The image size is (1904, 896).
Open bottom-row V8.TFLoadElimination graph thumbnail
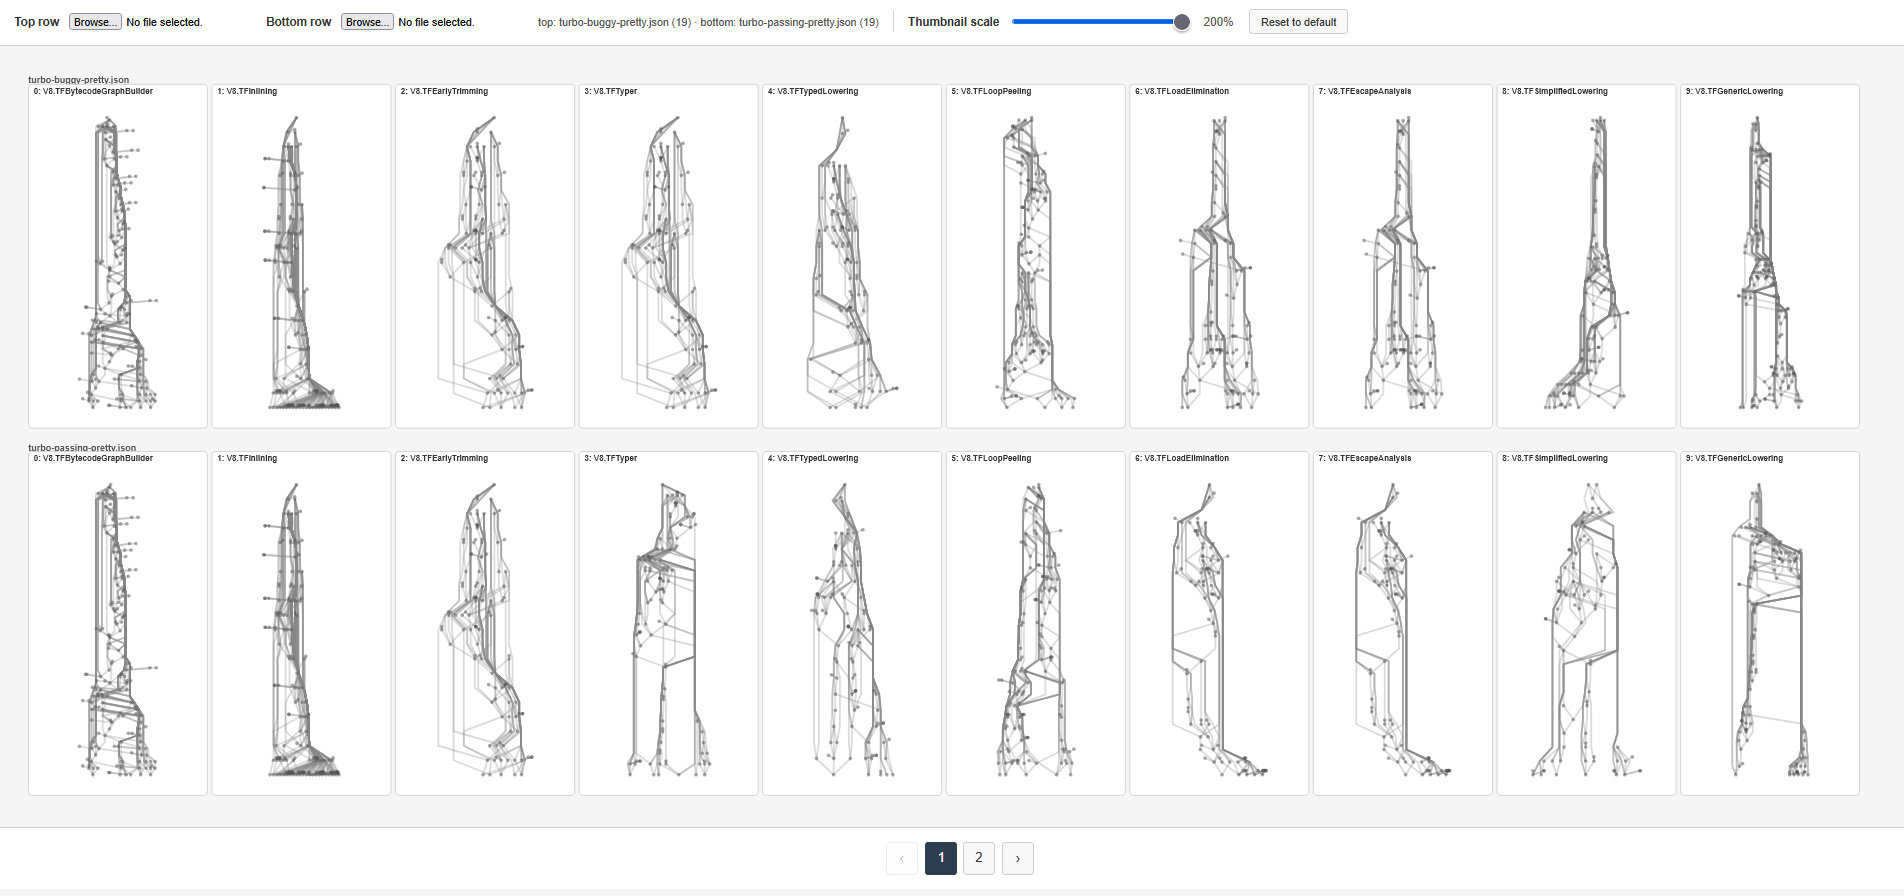pos(1219,623)
